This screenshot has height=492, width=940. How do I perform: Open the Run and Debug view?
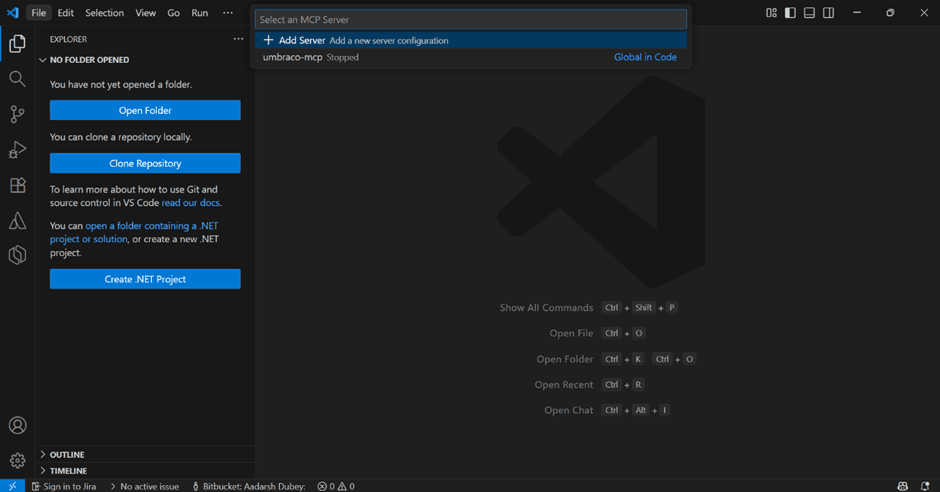(x=17, y=150)
